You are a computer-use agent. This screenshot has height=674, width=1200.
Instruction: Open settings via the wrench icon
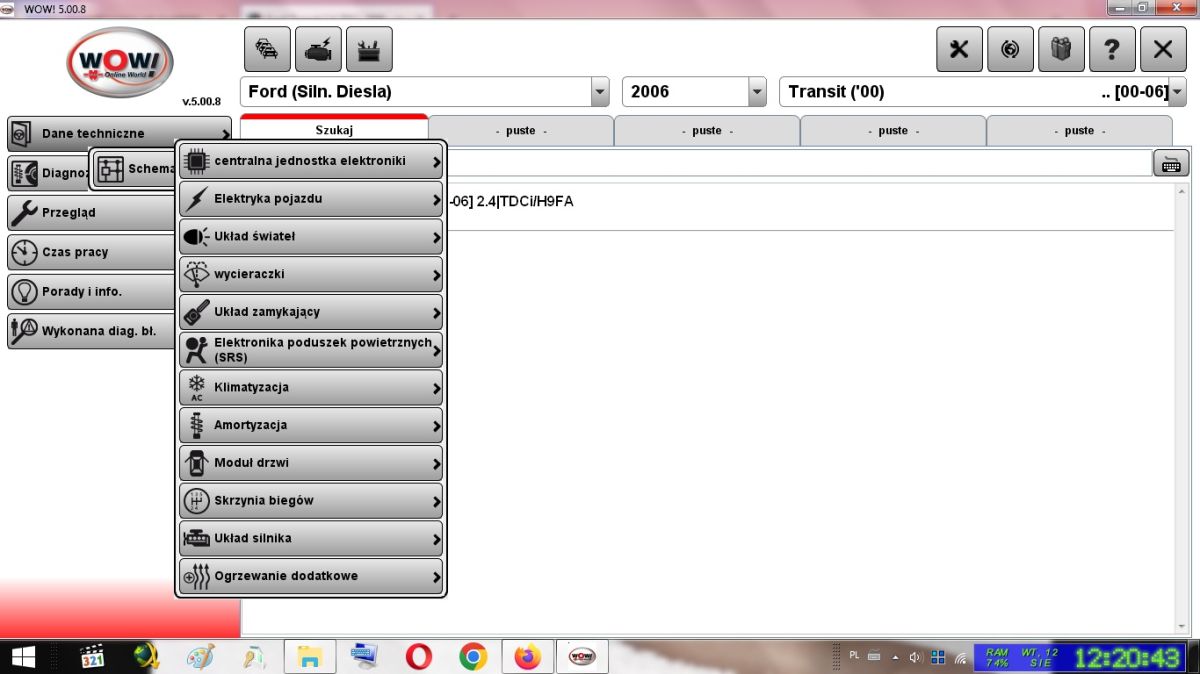pyautogui.click(x=959, y=49)
